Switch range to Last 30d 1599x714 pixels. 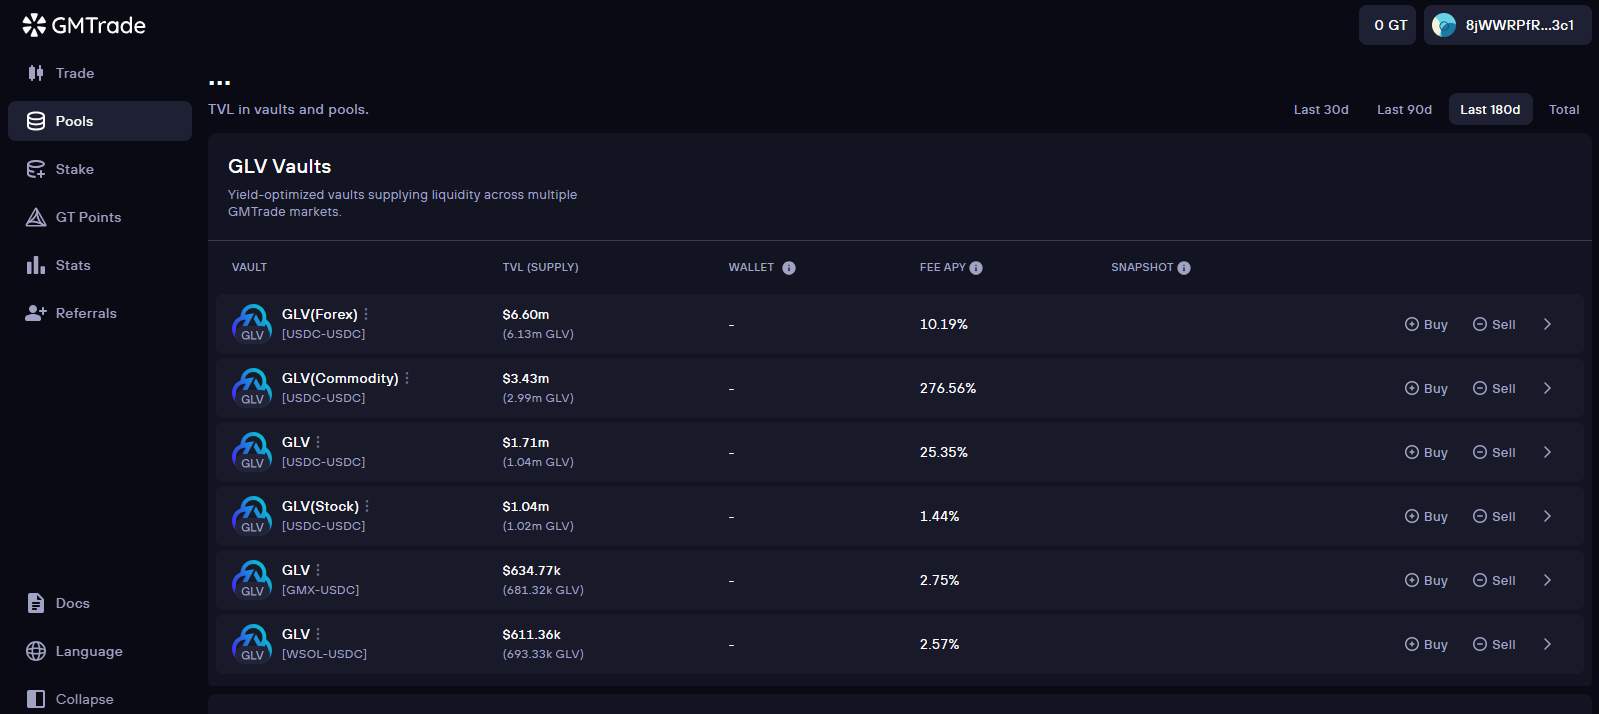1321,109
